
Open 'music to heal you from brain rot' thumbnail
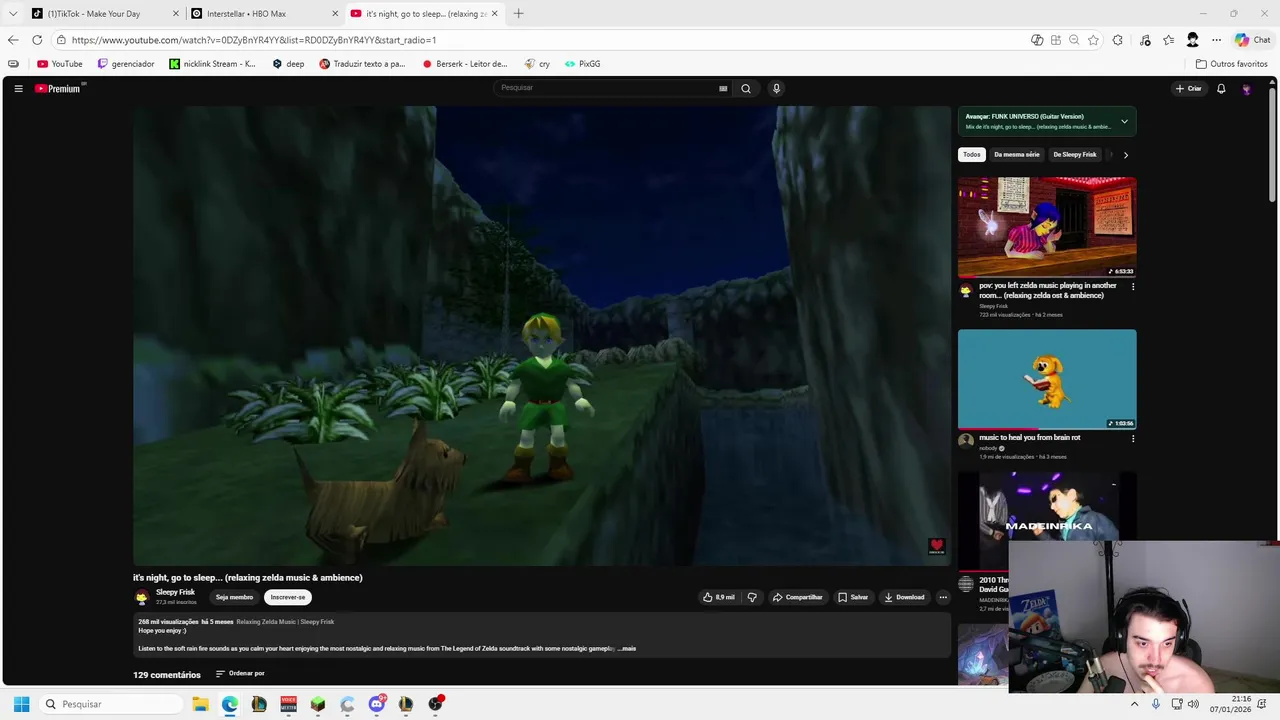pyautogui.click(x=1047, y=379)
